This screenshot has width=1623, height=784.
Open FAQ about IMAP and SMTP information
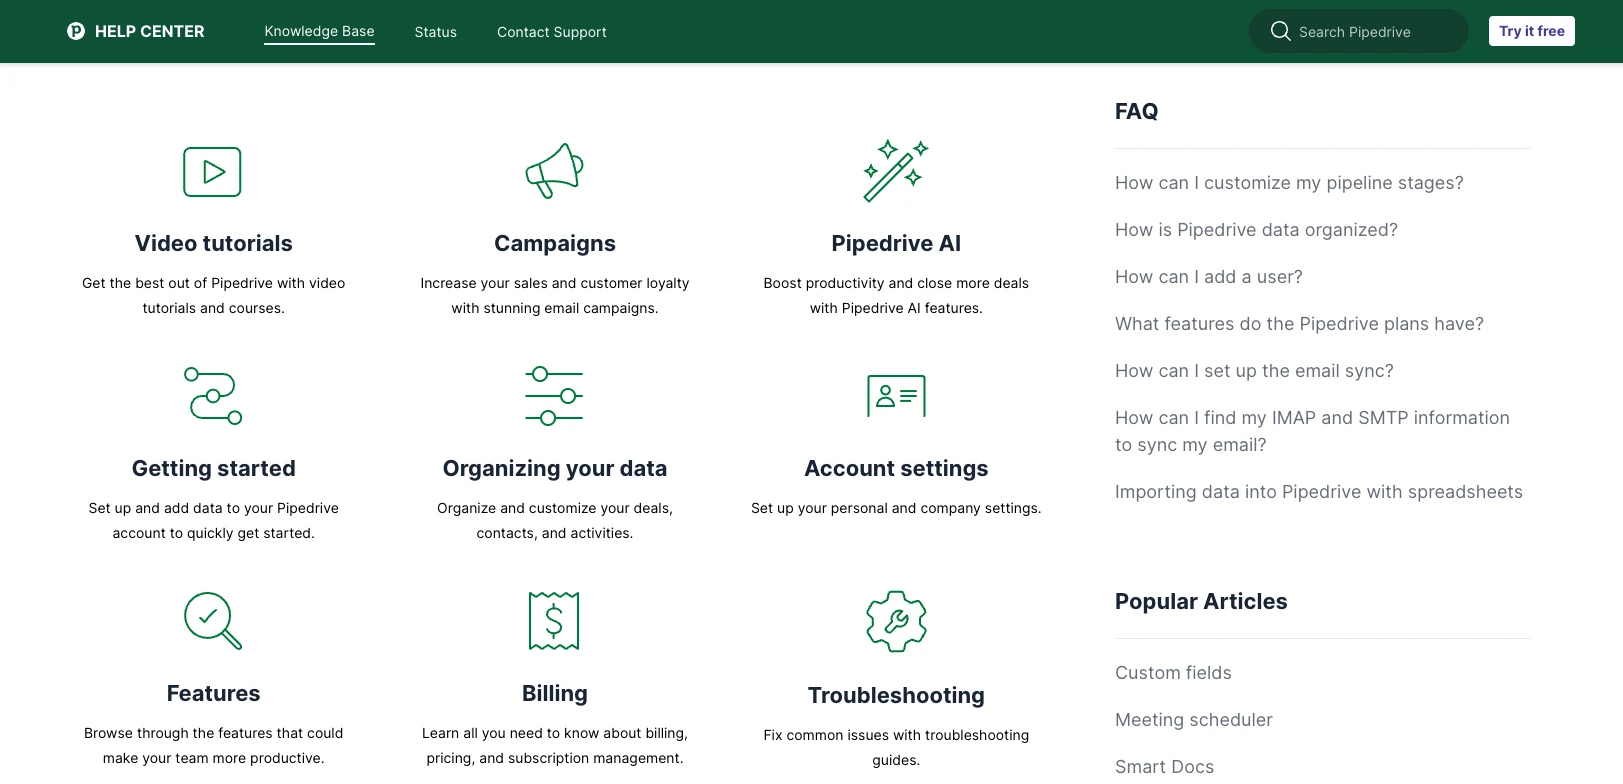coord(1312,431)
